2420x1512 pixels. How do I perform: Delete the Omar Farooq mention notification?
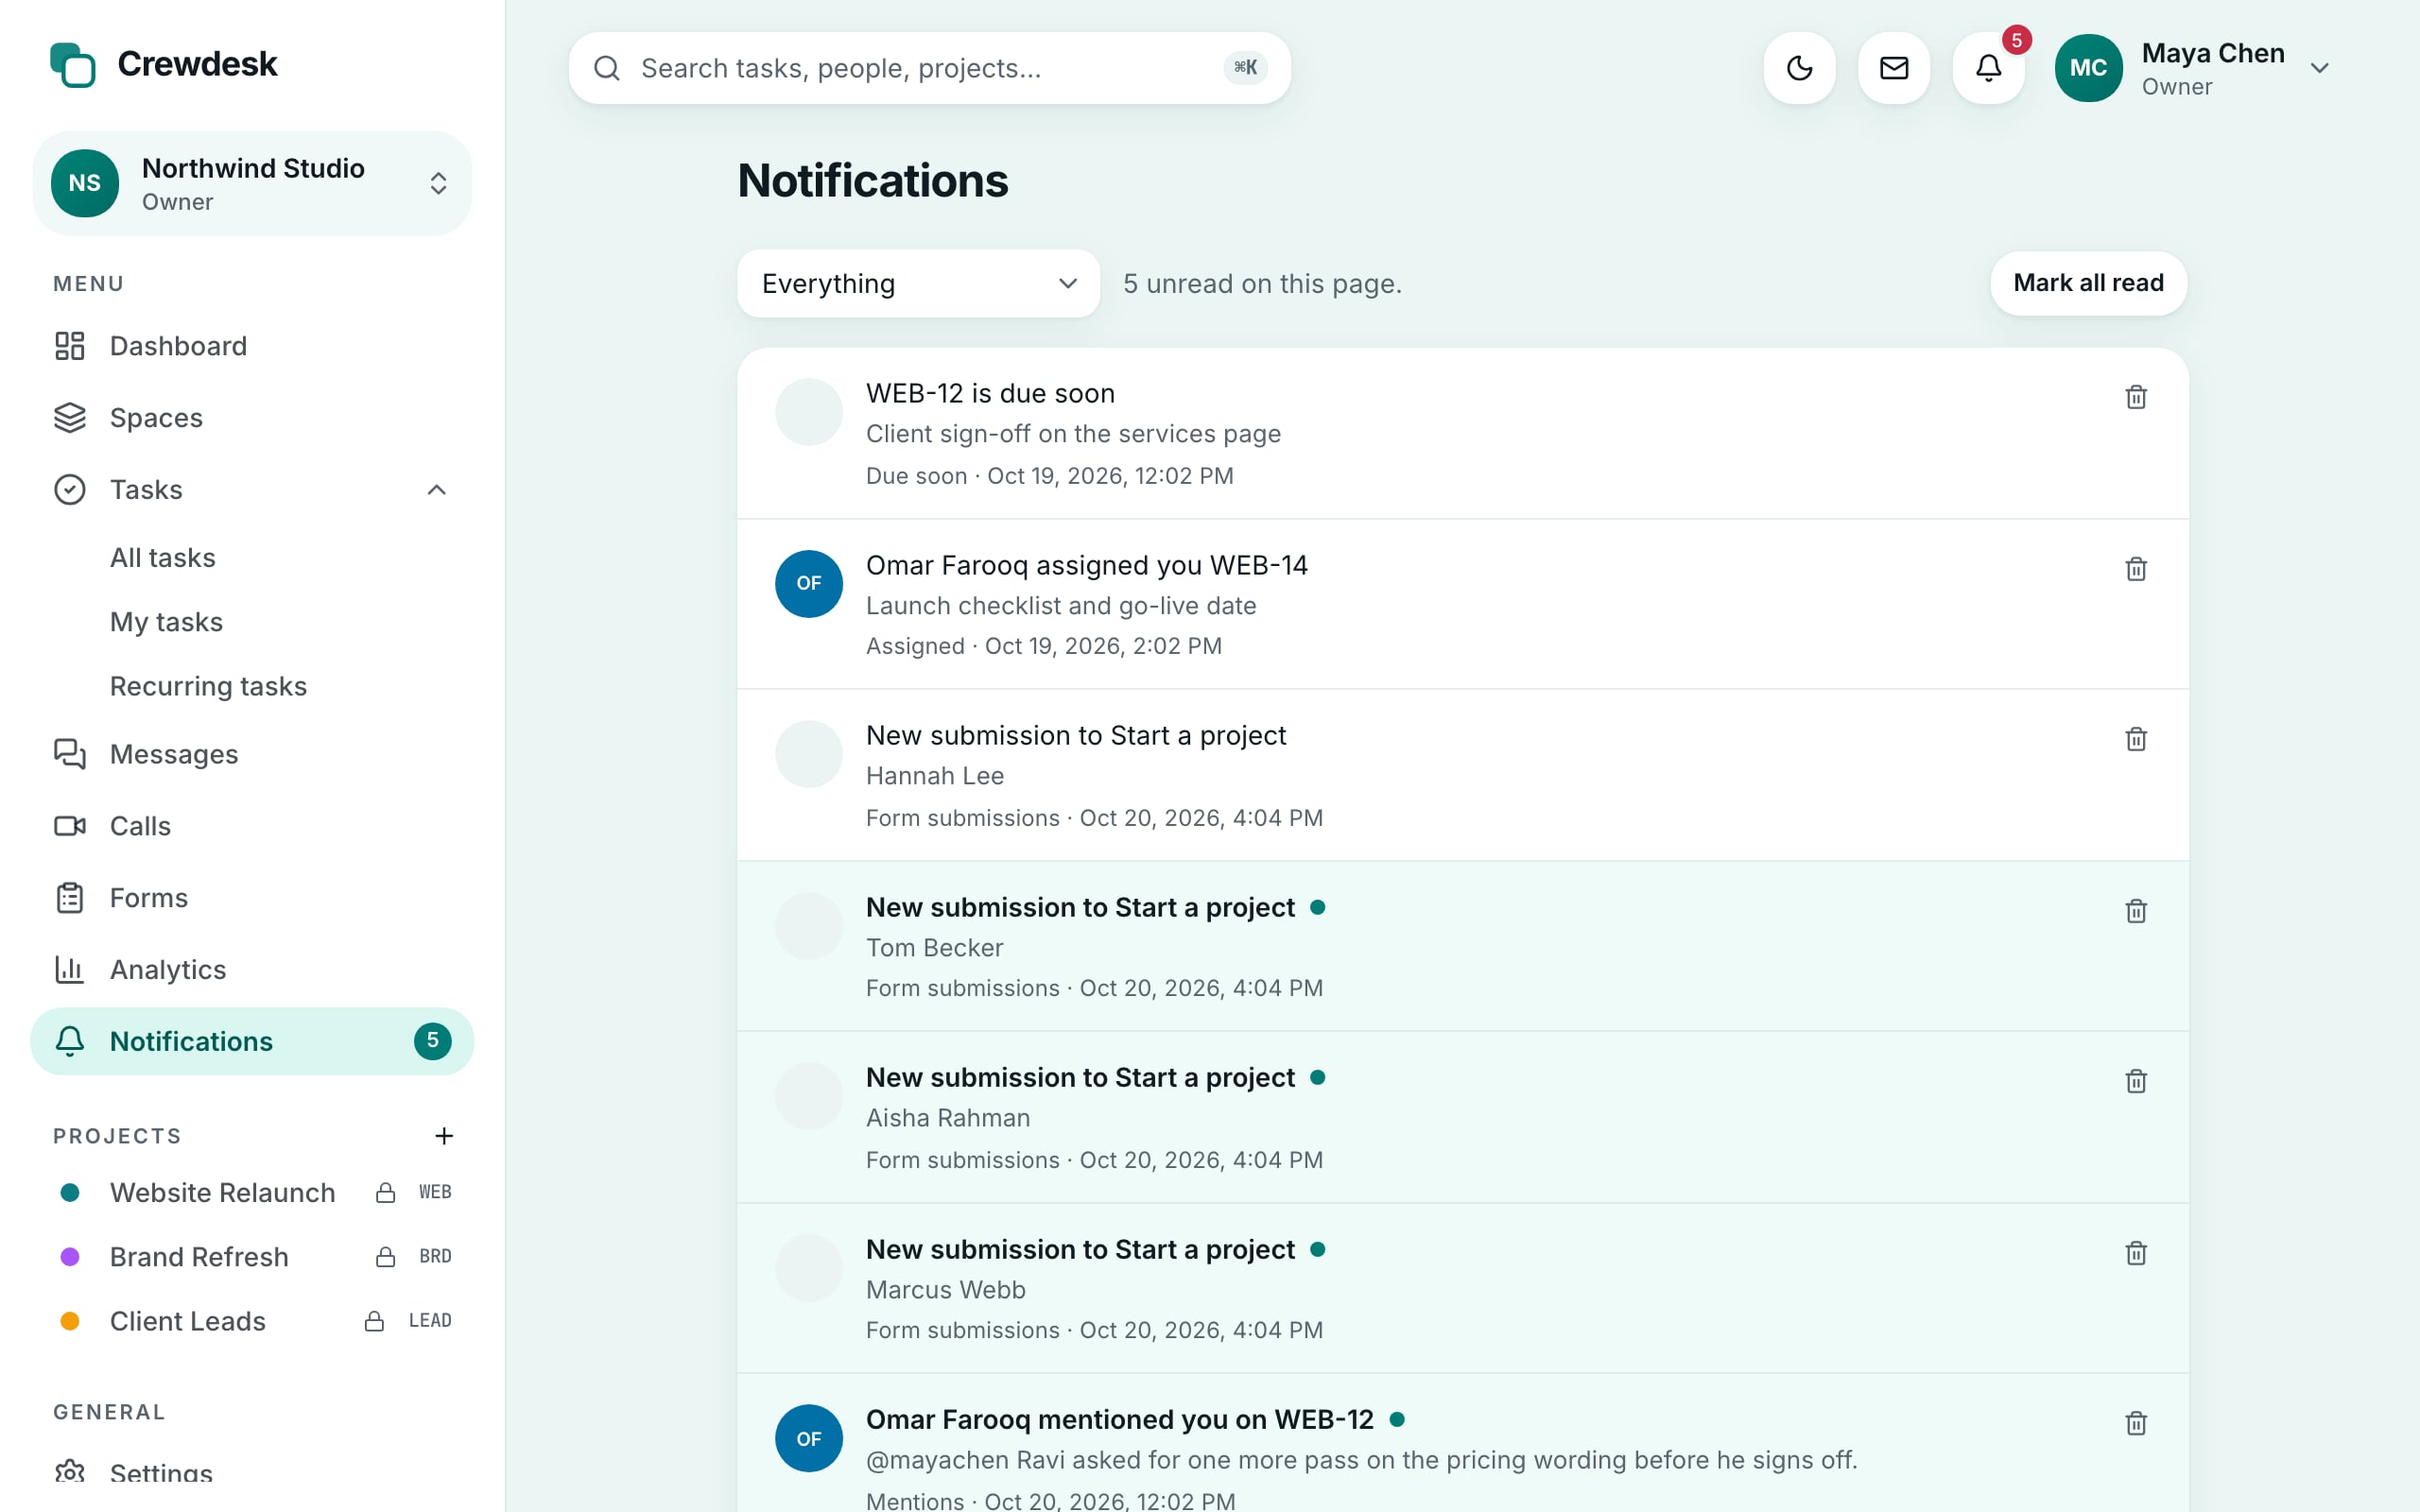[2136, 1423]
